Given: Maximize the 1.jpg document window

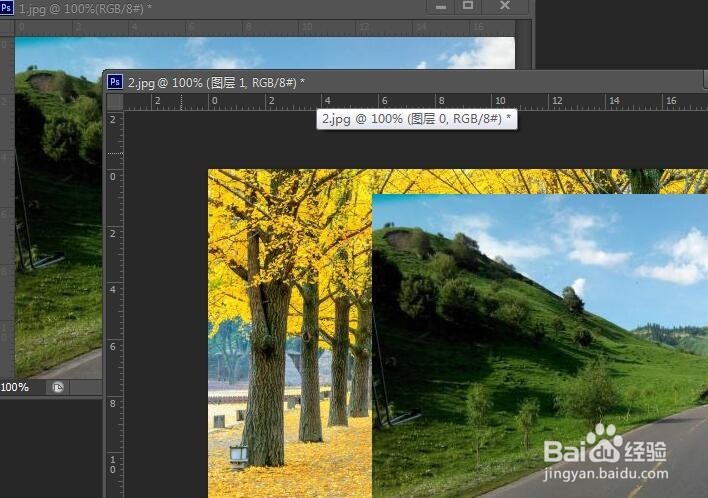Looking at the screenshot, I should 468,6.
